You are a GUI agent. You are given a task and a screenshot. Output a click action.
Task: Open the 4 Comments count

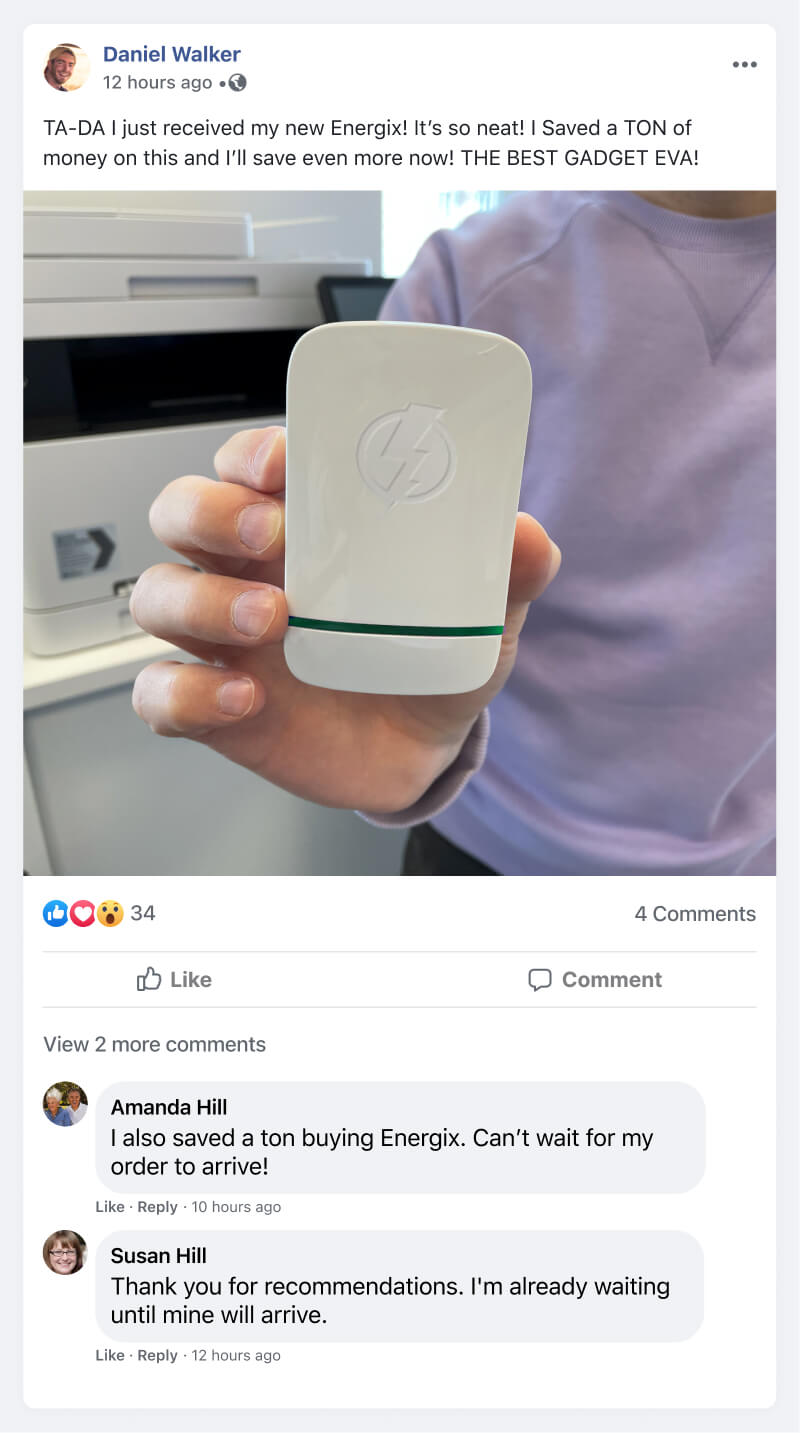tap(695, 914)
